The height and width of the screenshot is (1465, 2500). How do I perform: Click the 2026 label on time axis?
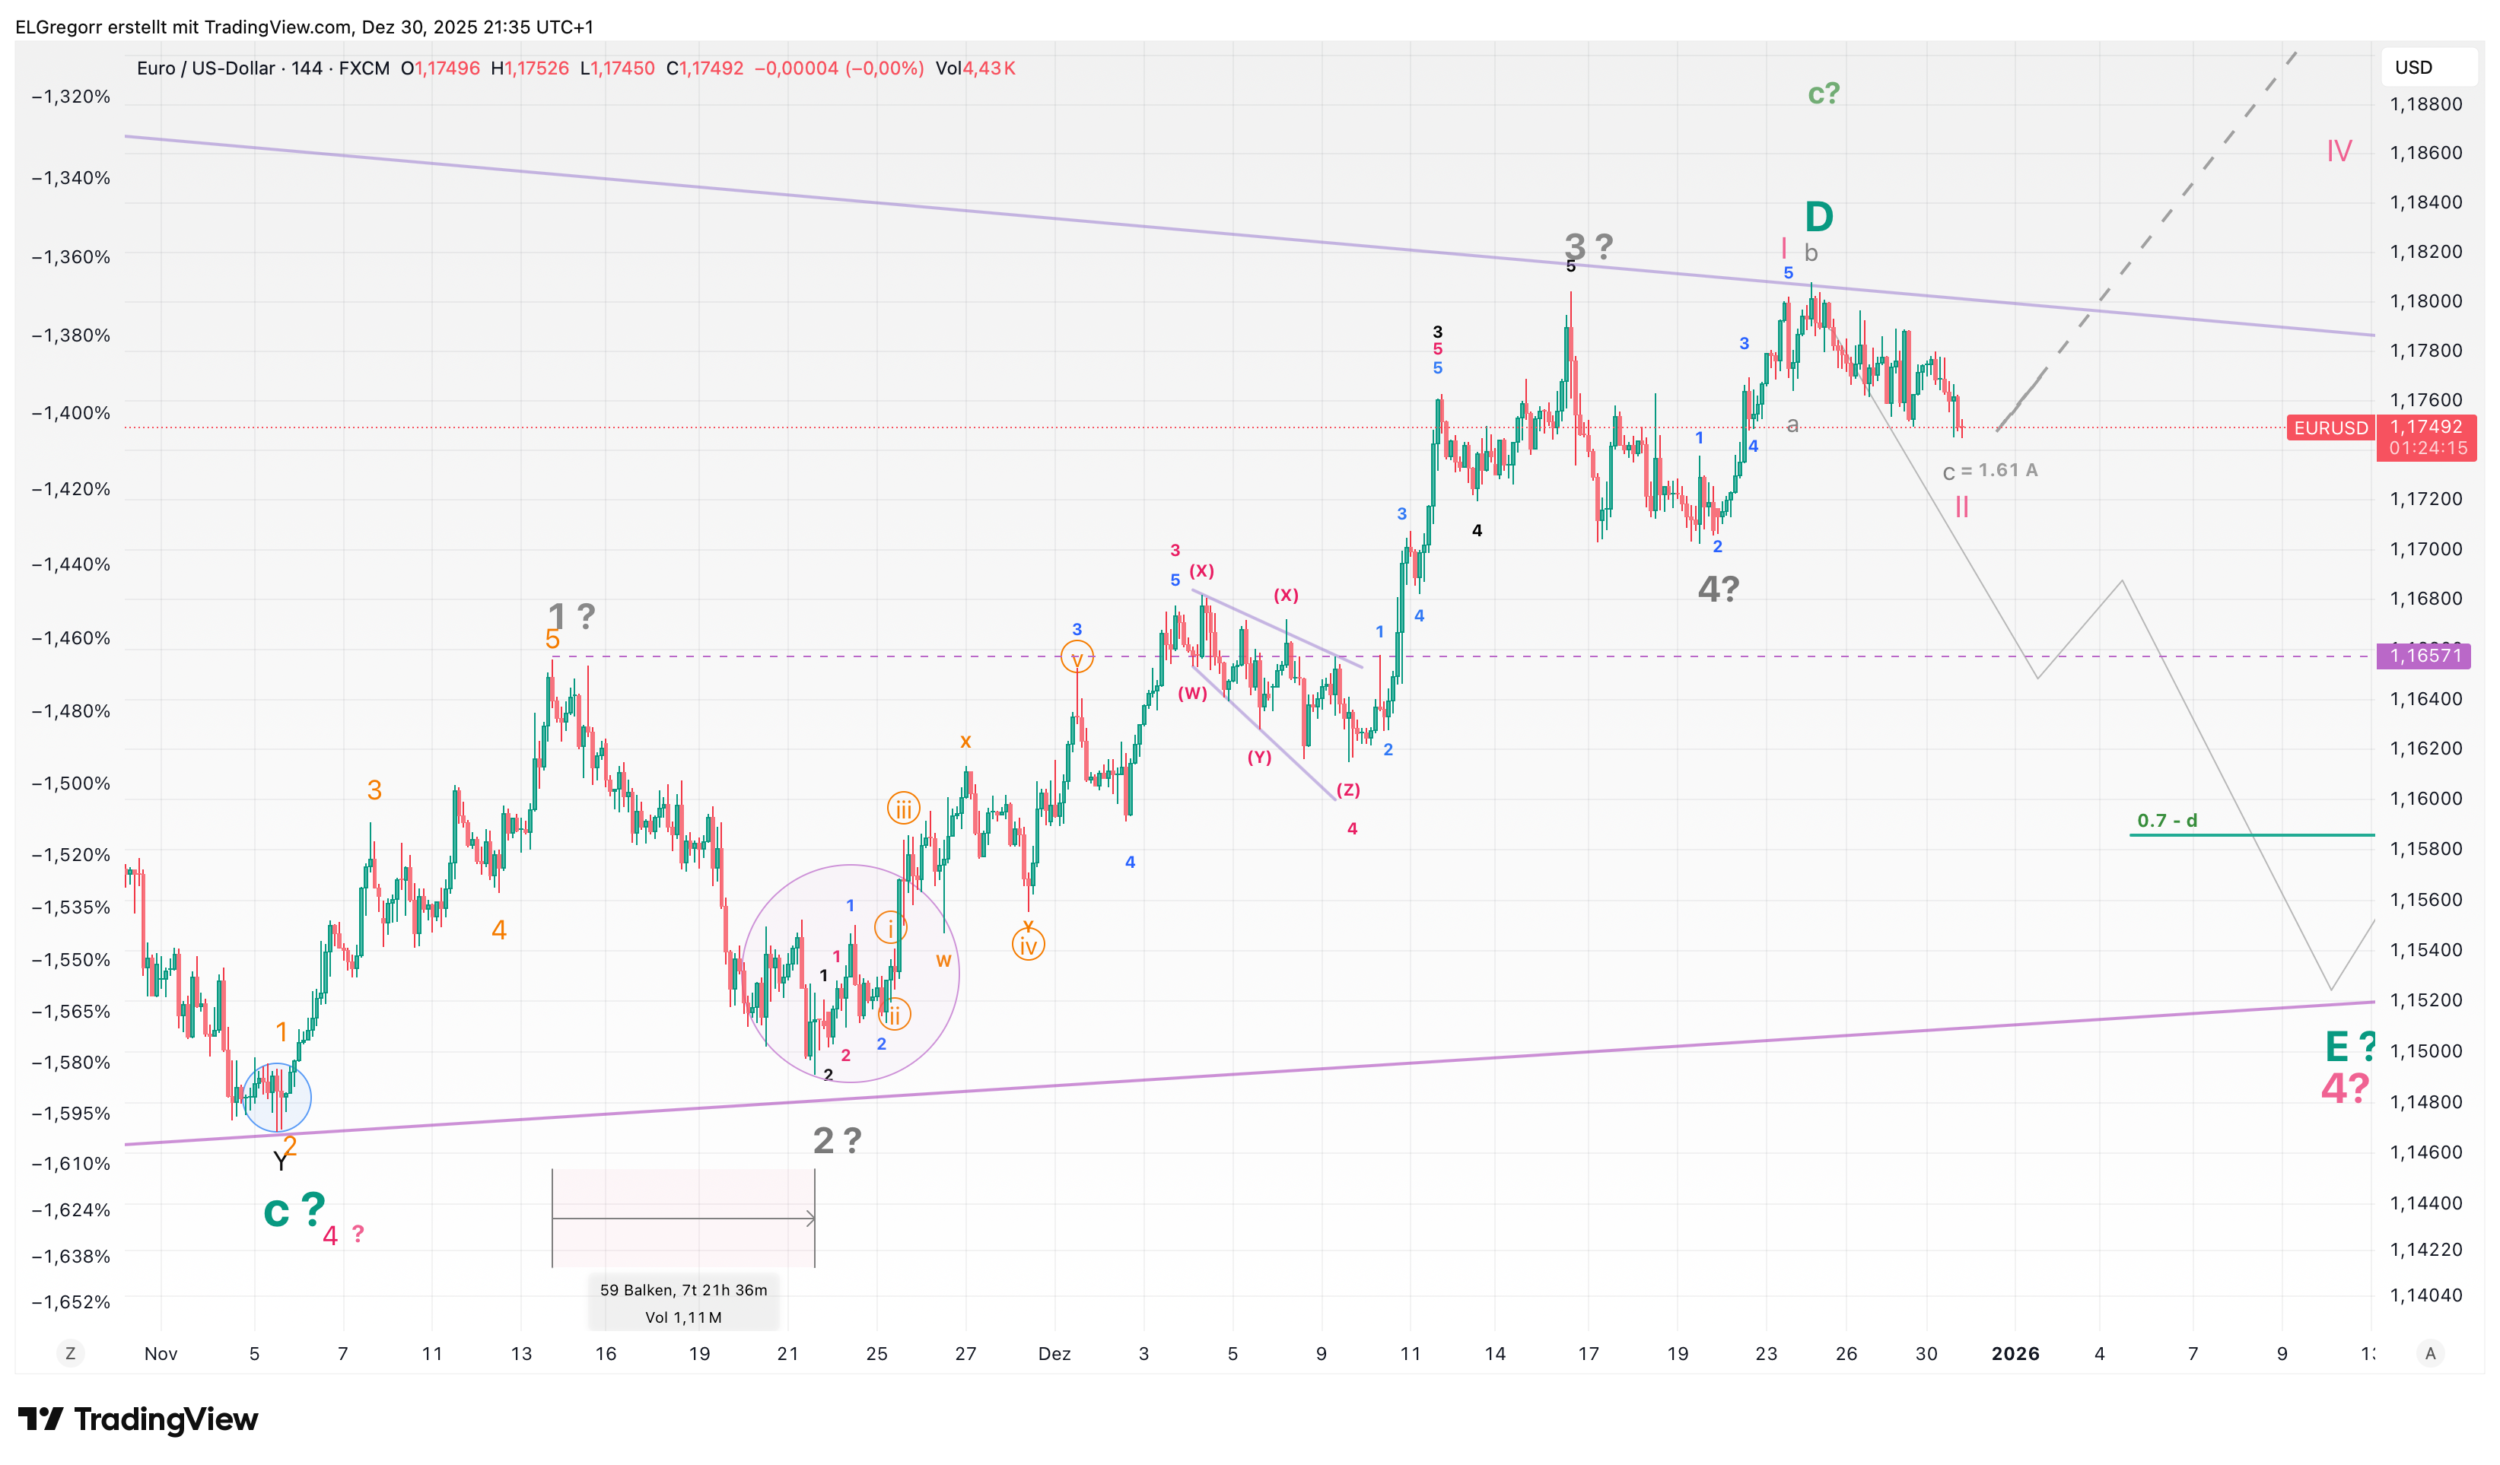pyautogui.click(x=2014, y=1353)
